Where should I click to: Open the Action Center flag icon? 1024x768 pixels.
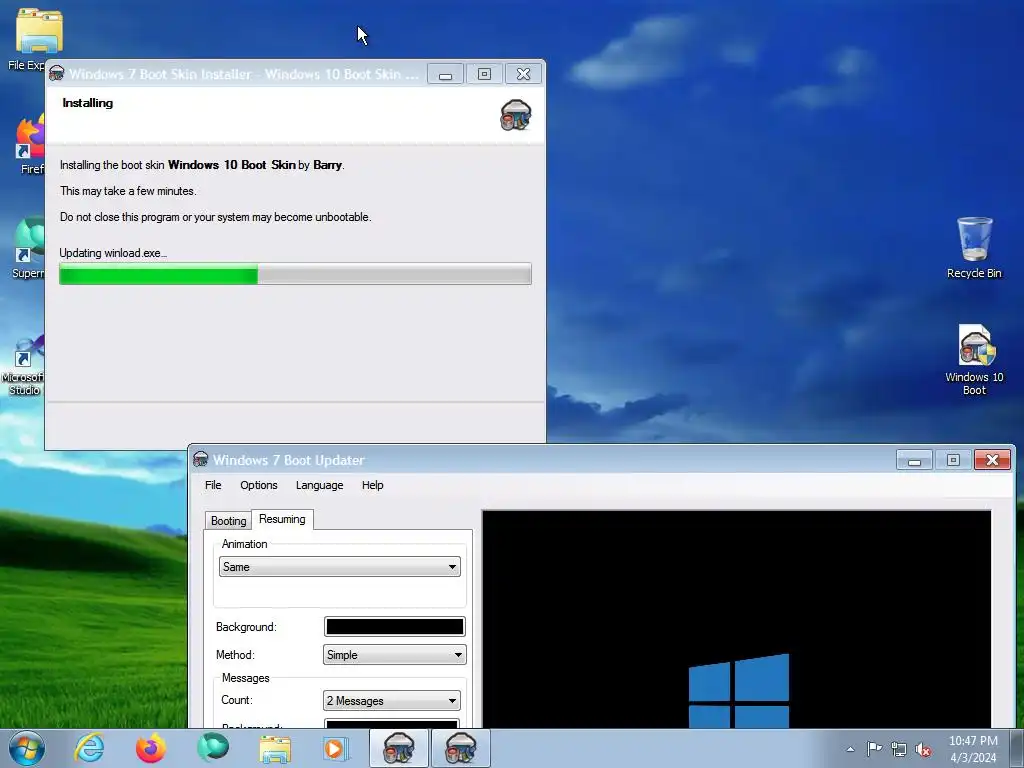tap(874, 749)
